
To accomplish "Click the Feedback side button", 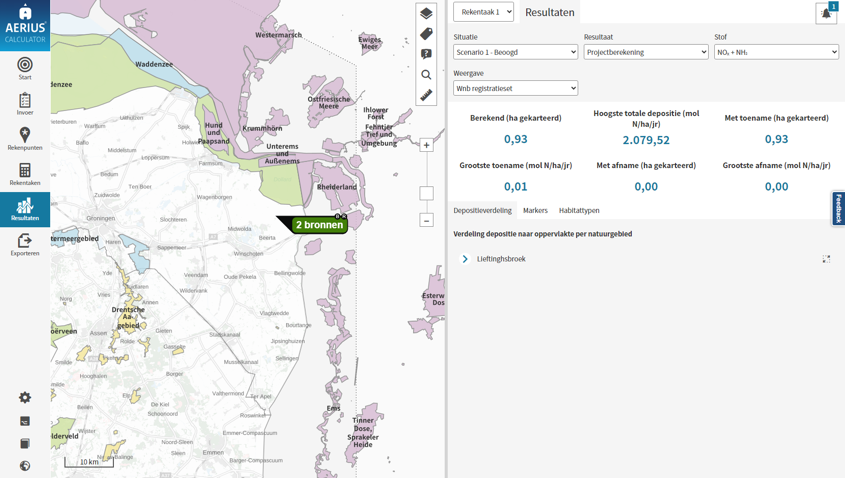I will click(838, 208).
